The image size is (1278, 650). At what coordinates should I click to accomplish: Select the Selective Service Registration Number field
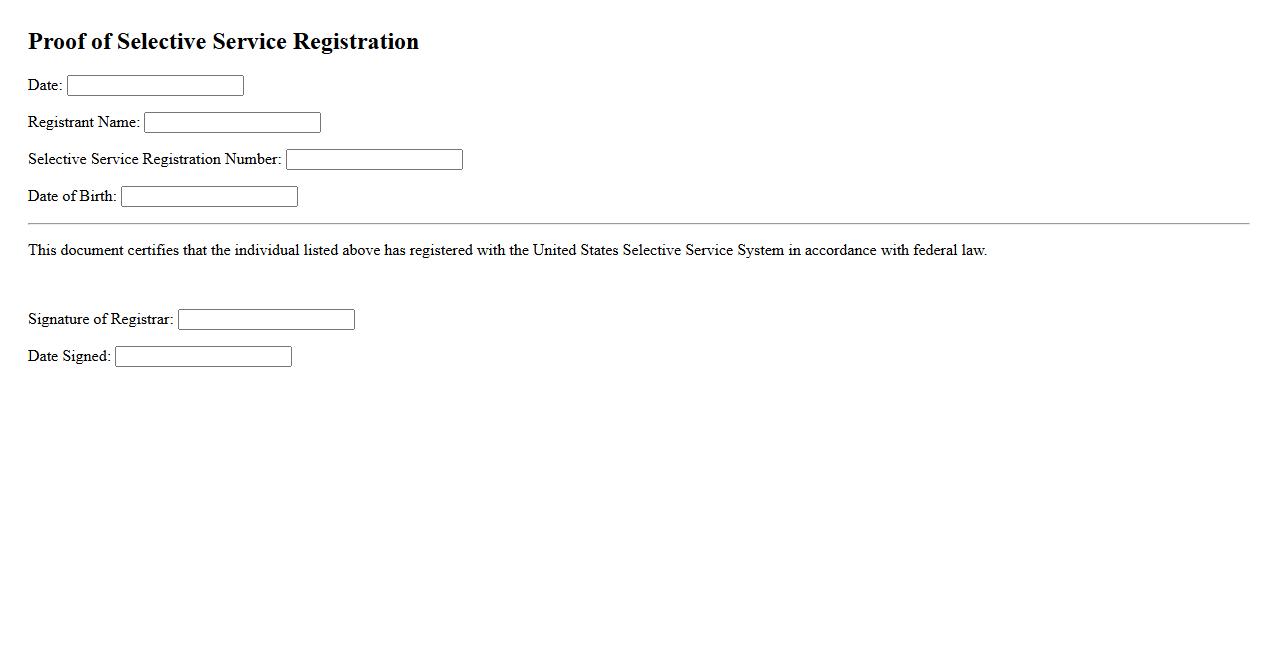374,160
